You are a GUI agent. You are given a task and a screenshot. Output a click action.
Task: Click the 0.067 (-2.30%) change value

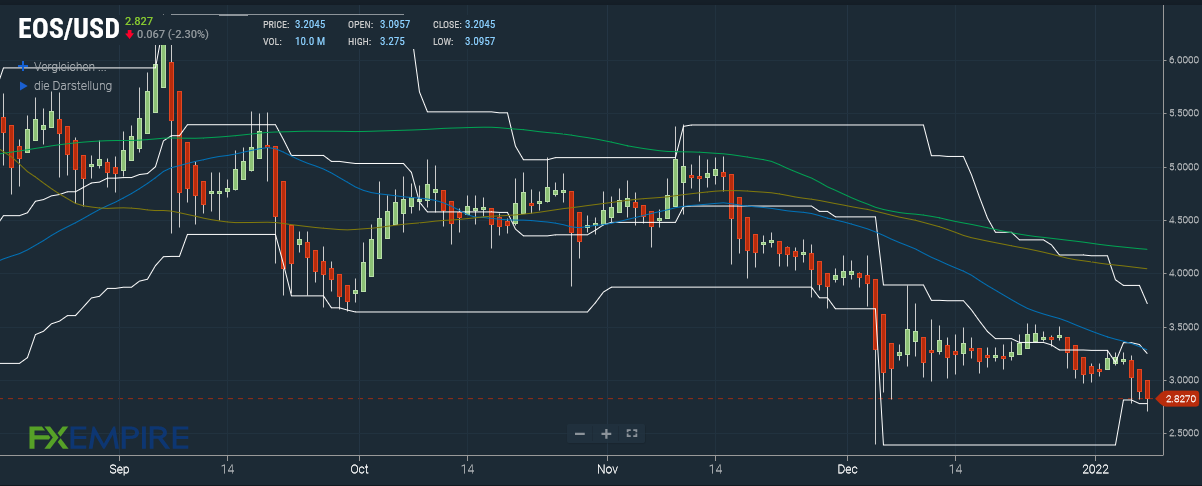pyautogui.click(x=165, y=34)
